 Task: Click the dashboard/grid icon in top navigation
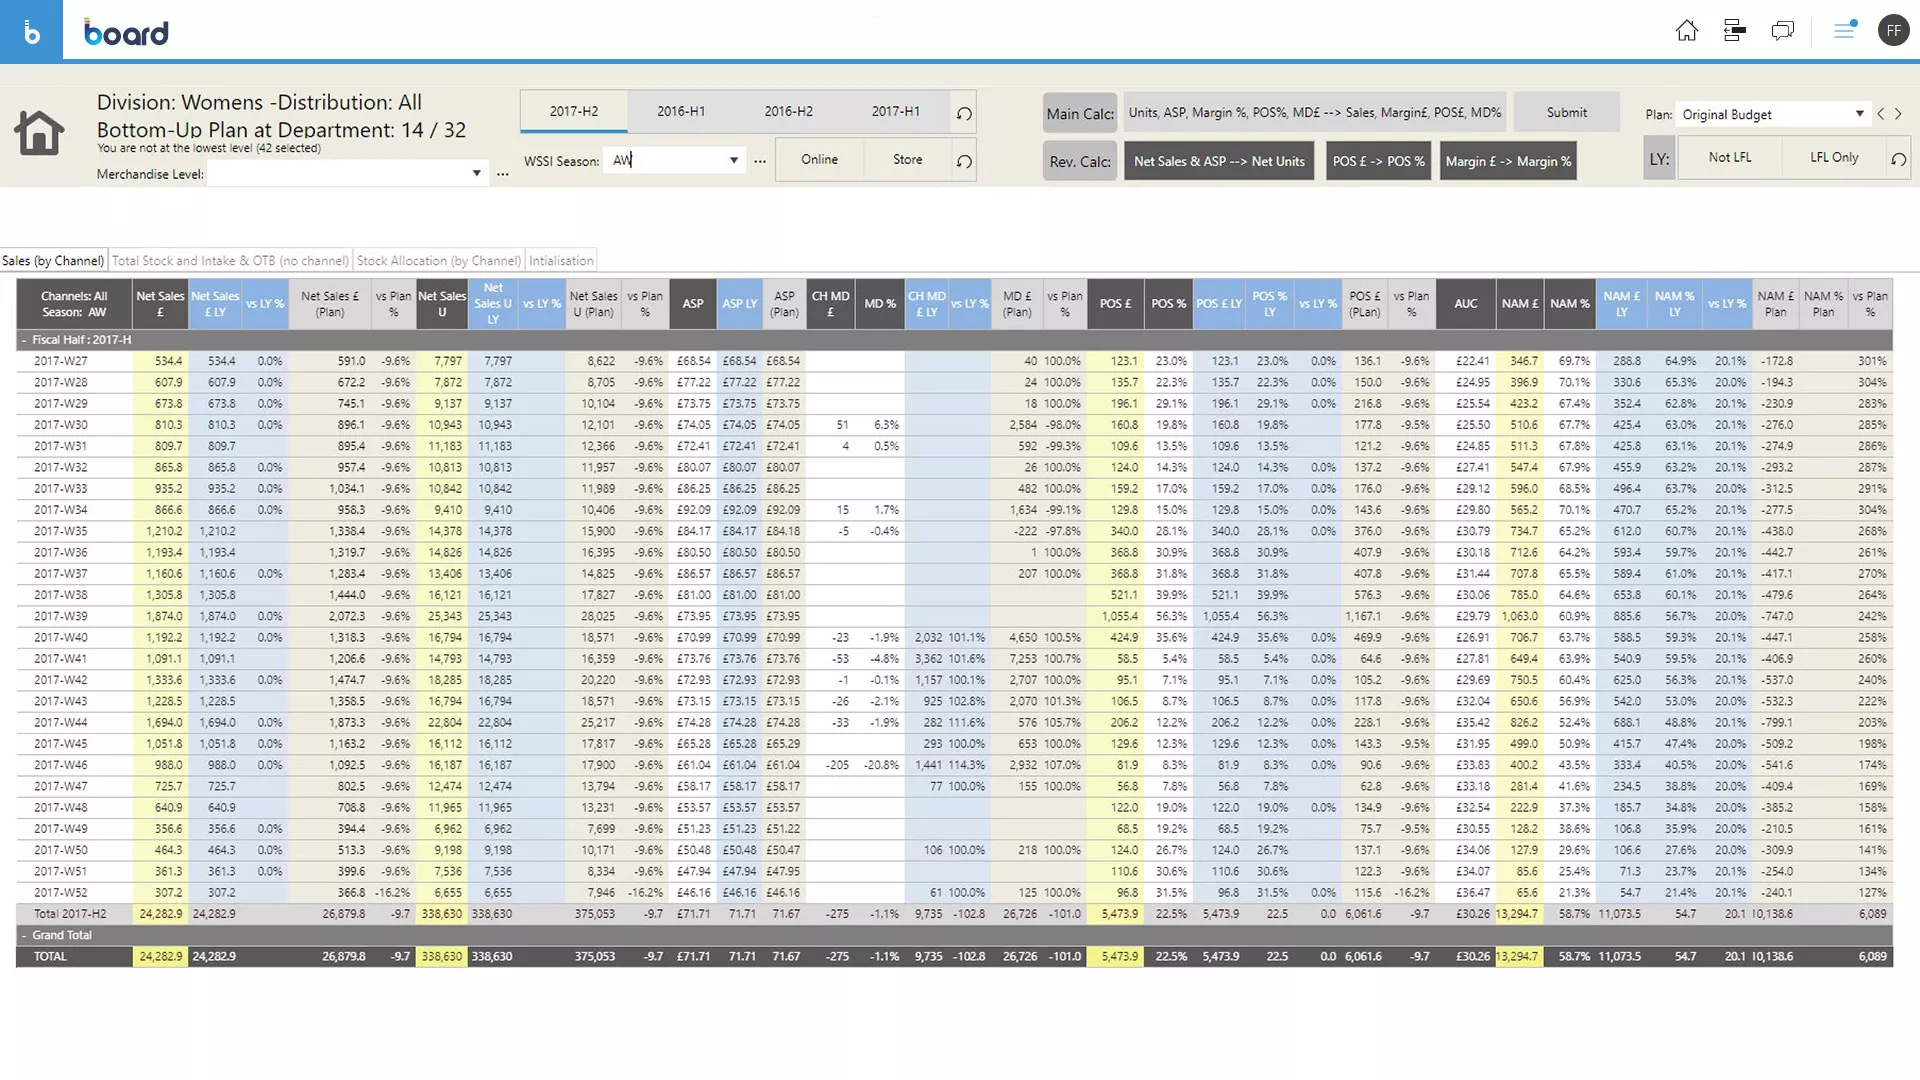click(x=1733, y=29)
